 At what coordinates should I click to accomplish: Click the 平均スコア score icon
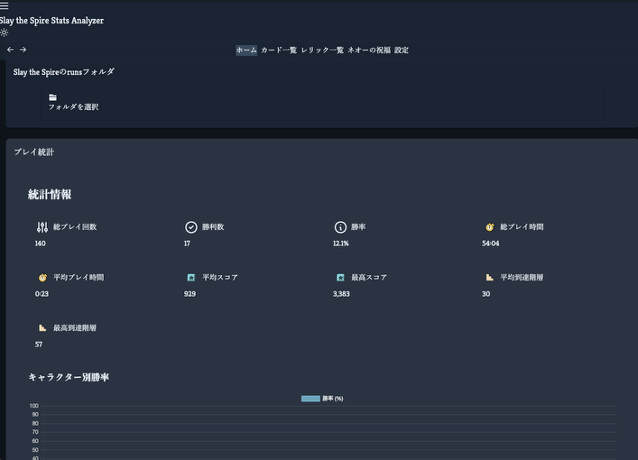pyautogui.click(x=191, y=277)
